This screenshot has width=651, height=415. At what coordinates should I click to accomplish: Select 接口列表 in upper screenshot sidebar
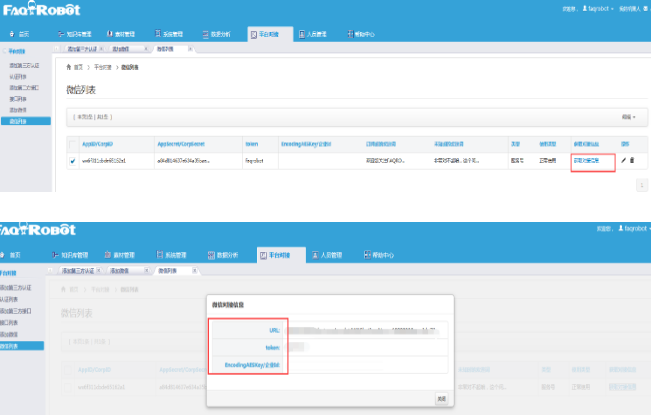tap(18, 99)
